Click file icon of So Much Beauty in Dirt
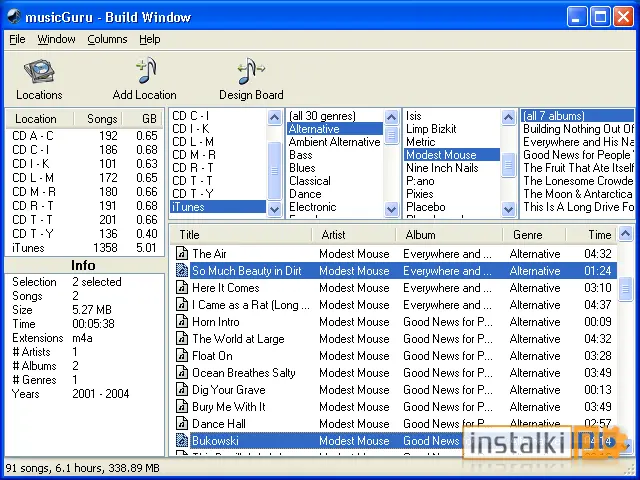Image resolution: width=640 pixels, height=480 pixels. (x=182, y=271)
